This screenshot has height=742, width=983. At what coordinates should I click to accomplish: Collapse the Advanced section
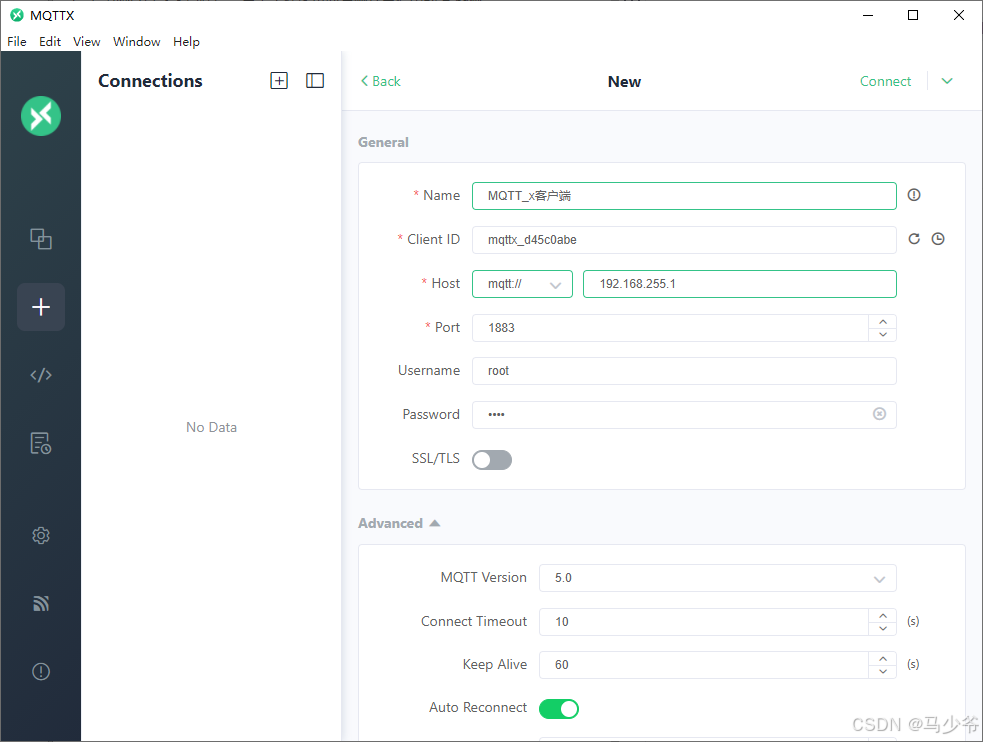click(399, 523)
